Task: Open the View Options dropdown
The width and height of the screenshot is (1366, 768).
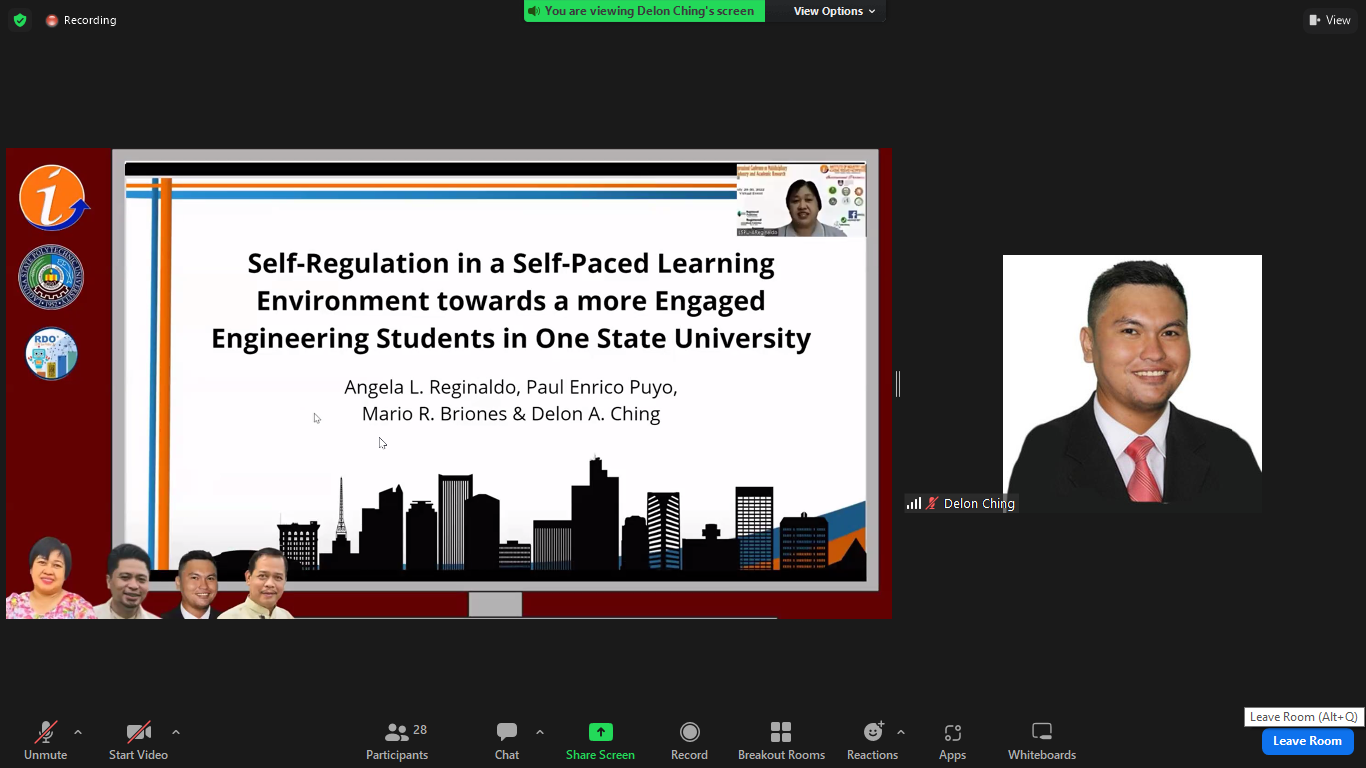Action: (x=834, y=11)
